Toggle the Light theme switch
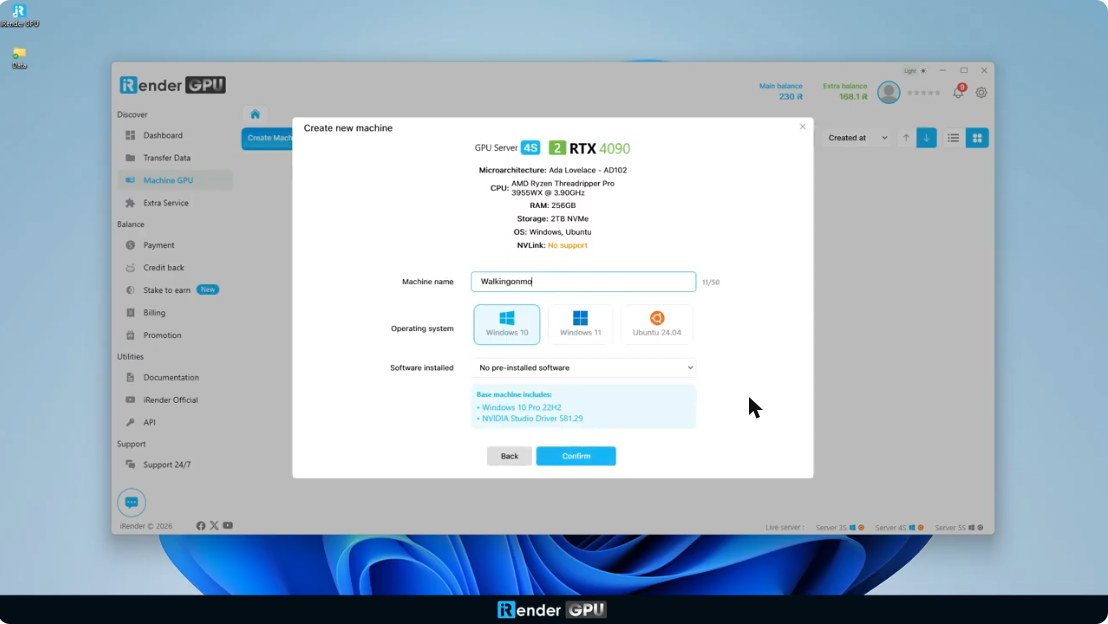Image resolution: width=1108 pixels, height=624 pixels. [x=915, y=71]
